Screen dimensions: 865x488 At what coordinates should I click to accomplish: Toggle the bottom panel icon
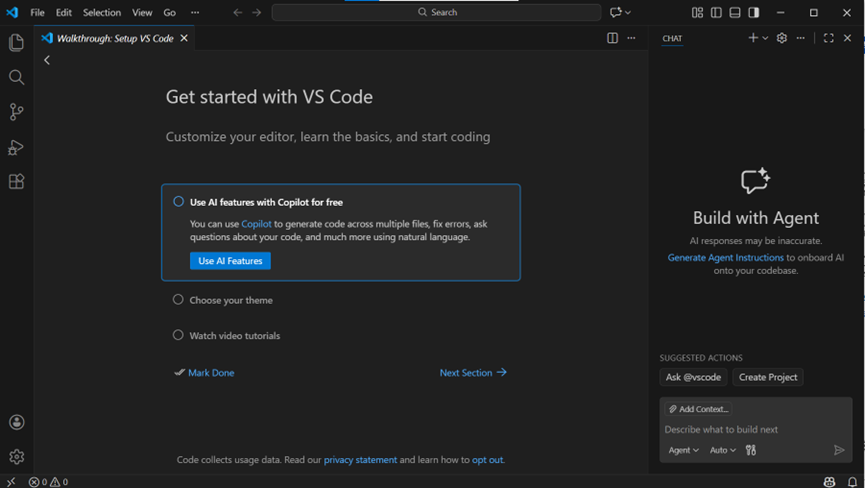tap(735, 12)
